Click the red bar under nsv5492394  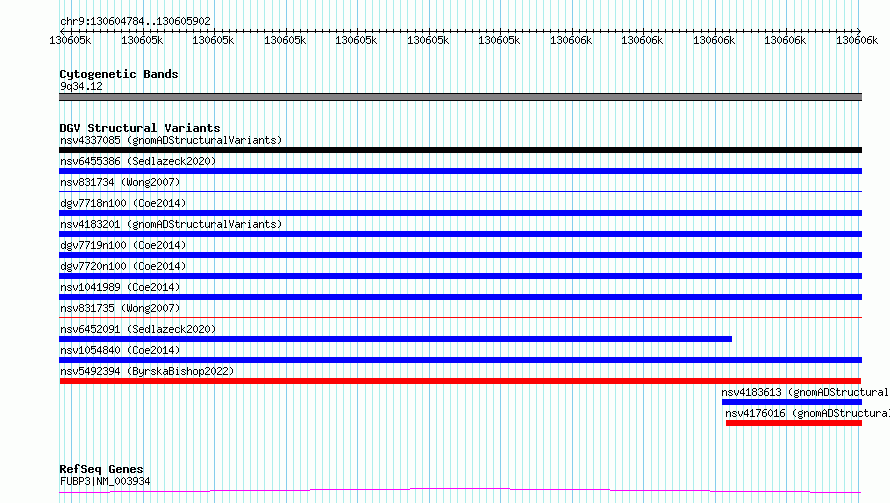[x=460, y=381]
